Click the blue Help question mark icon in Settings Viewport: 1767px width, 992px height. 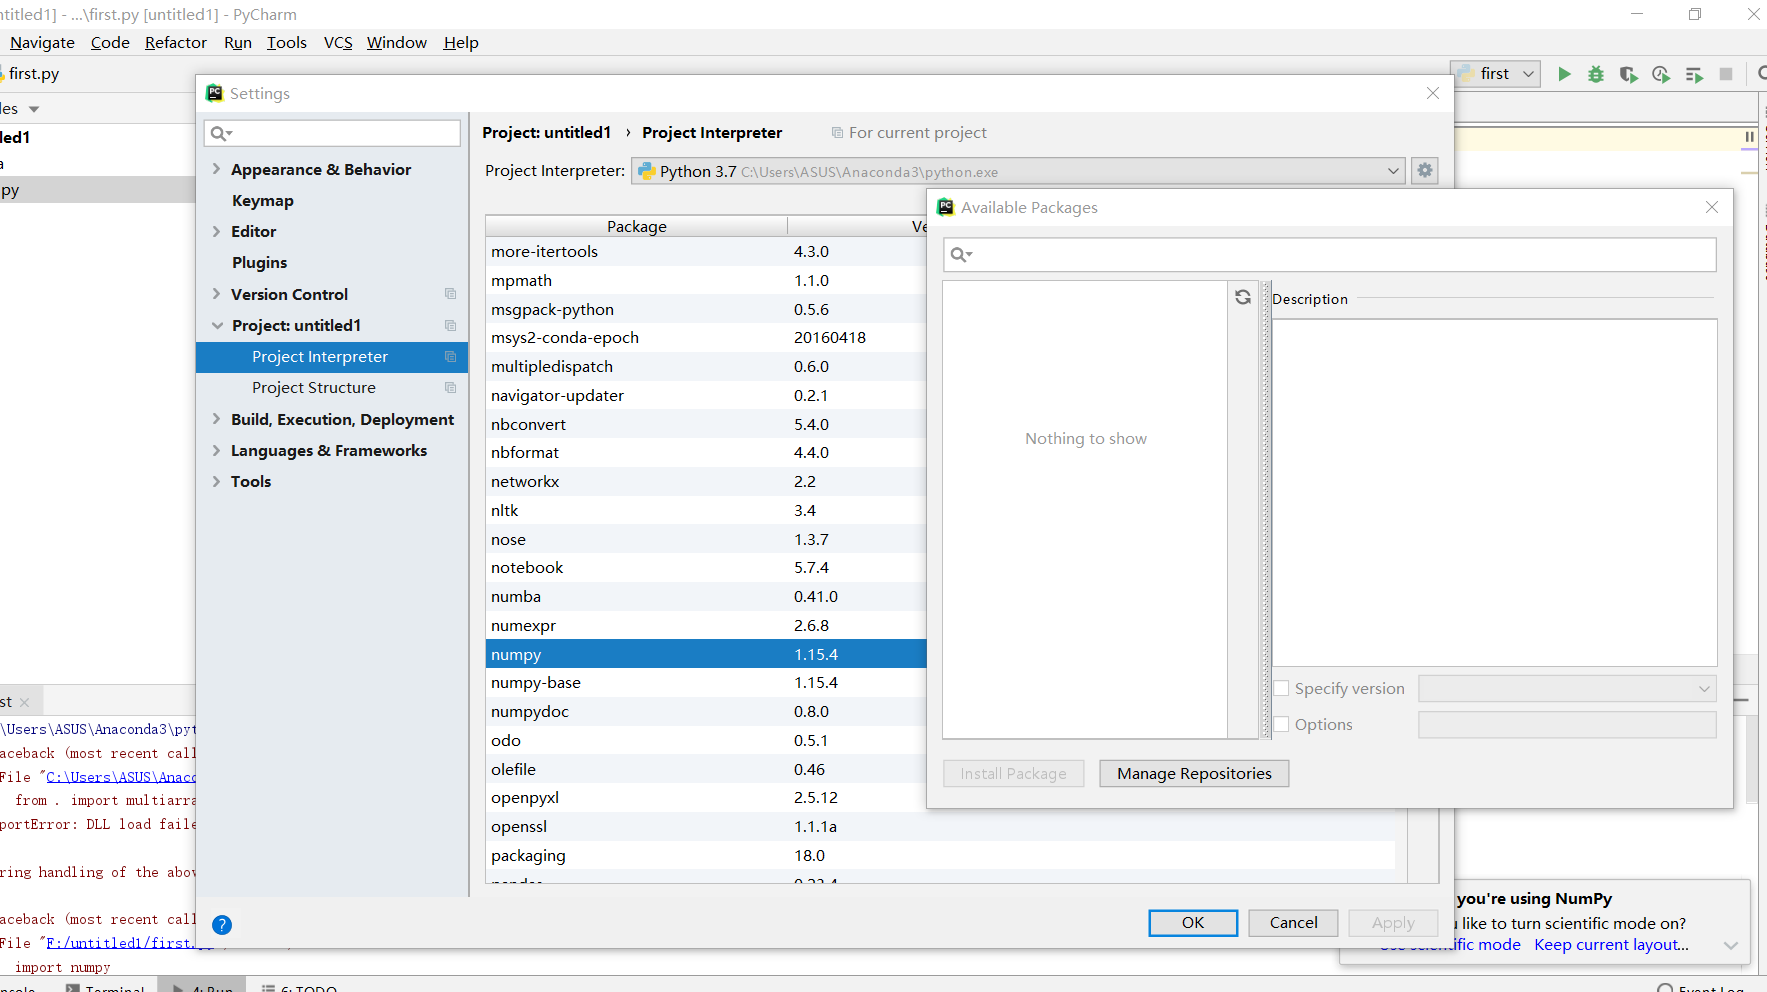(222, 925)
